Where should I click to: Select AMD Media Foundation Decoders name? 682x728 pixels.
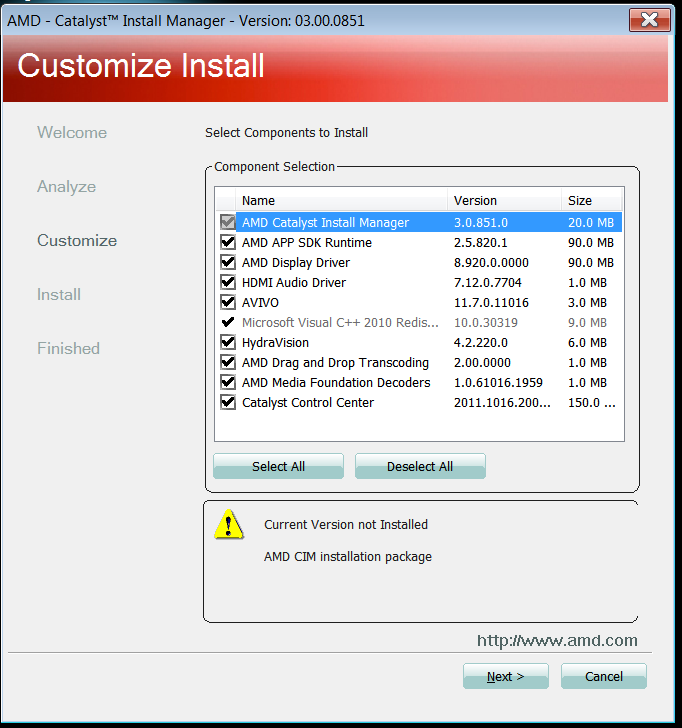coord(336,382)
